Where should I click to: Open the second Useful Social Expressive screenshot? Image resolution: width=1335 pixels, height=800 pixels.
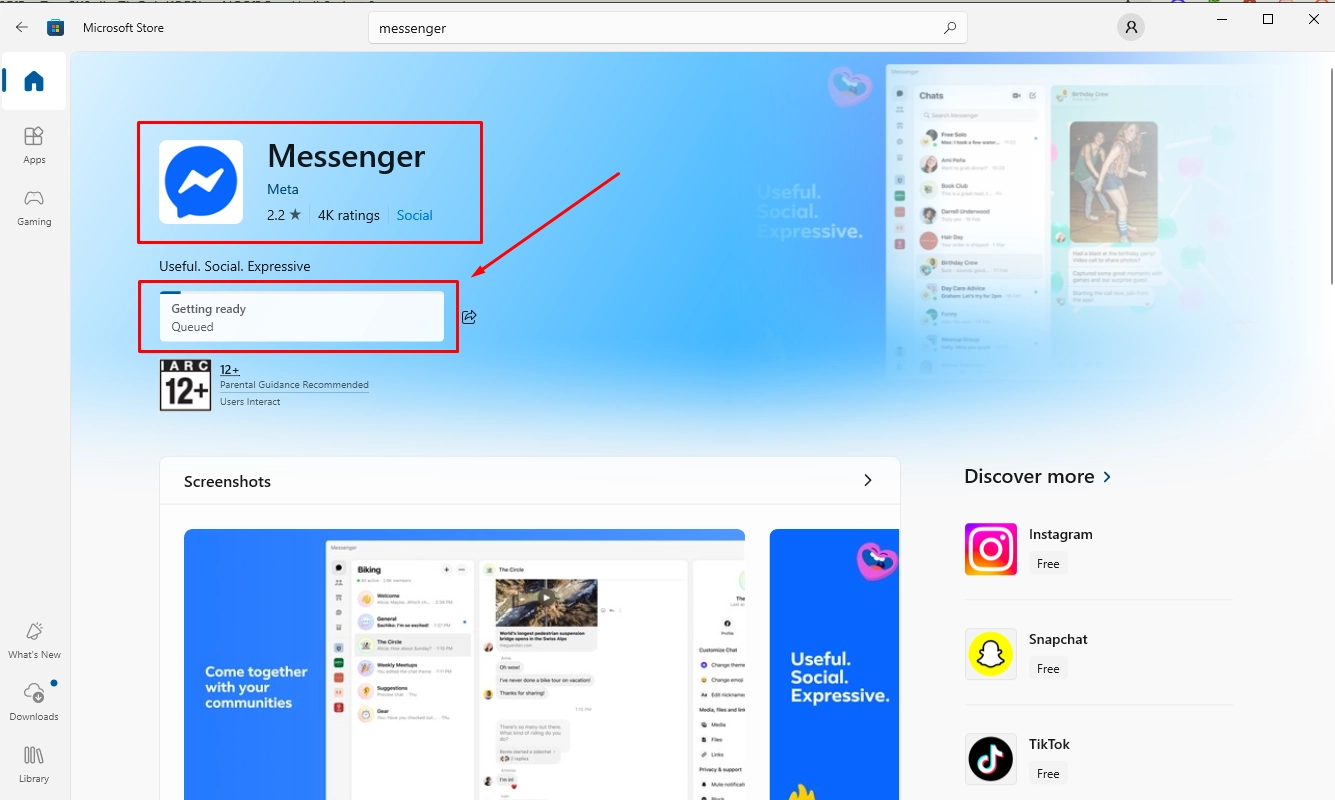834,665
